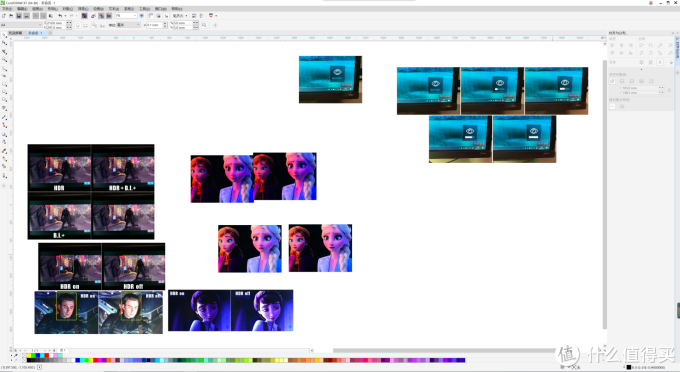
Task: Select the Zoom magnifier tool
Action: (x=4, y=59)
